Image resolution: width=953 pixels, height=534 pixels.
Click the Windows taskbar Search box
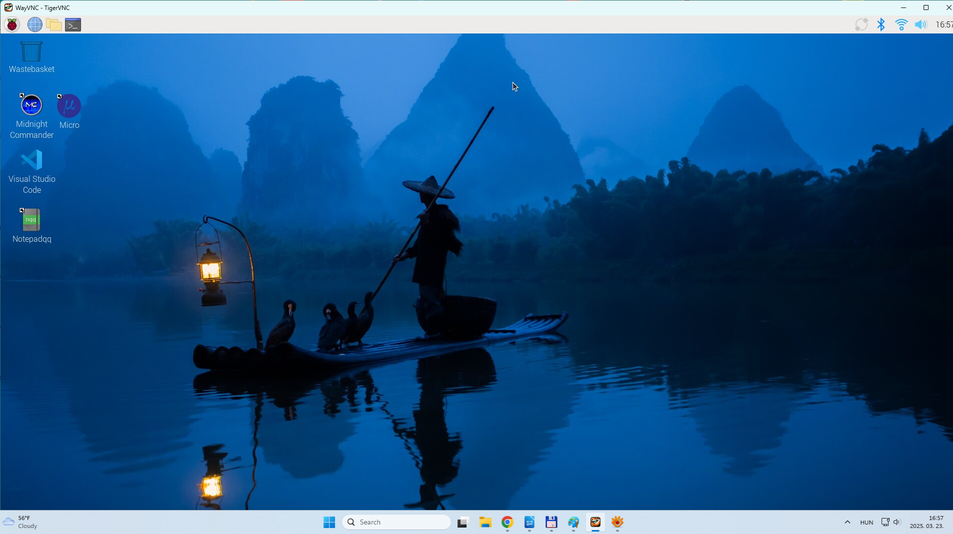tap(396, 522)
